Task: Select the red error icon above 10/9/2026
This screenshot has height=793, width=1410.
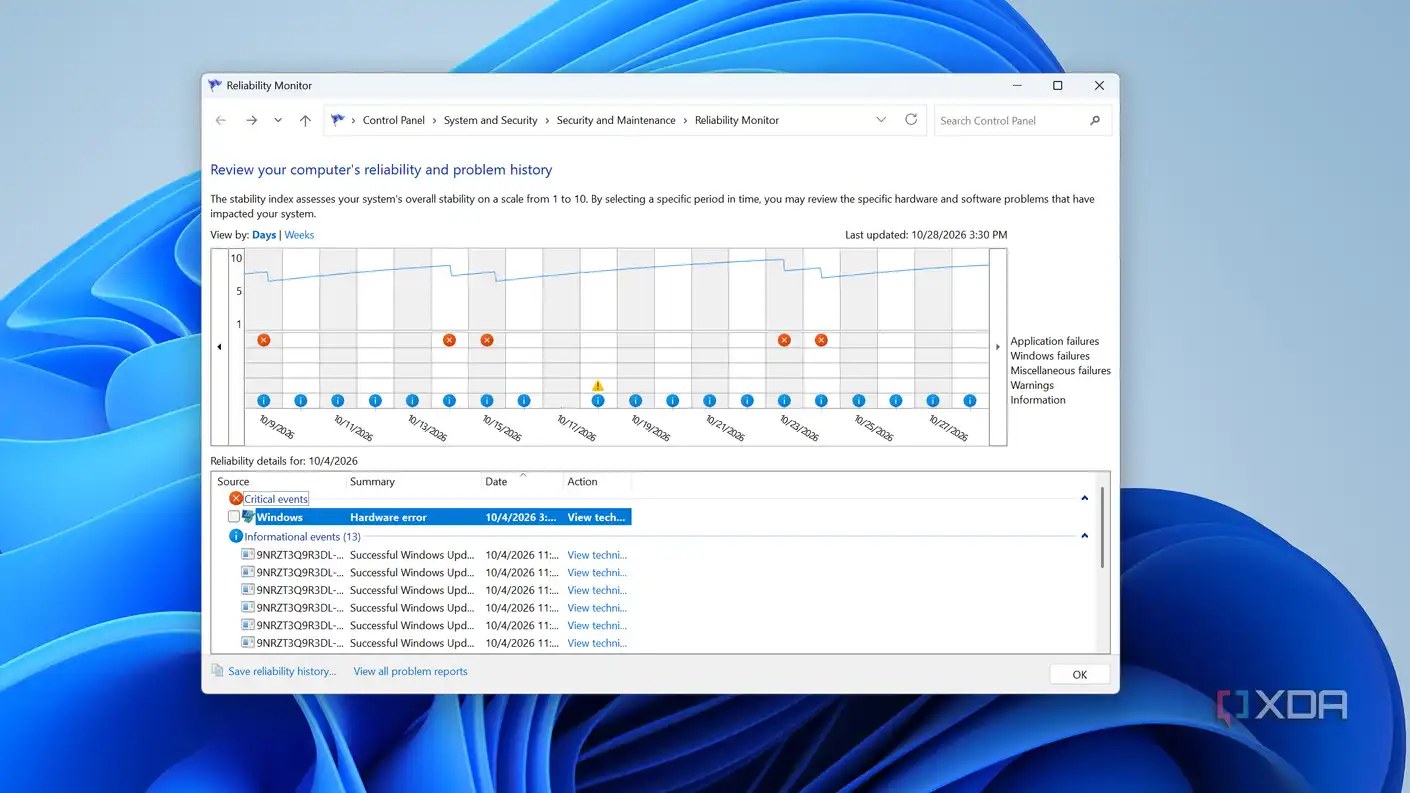Action: 264,340
